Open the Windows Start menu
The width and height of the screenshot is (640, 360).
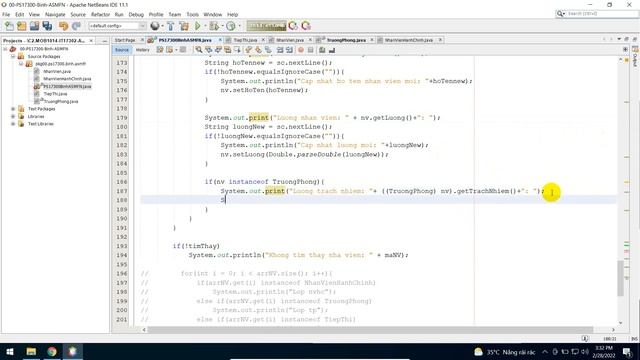tap(9, 351)
